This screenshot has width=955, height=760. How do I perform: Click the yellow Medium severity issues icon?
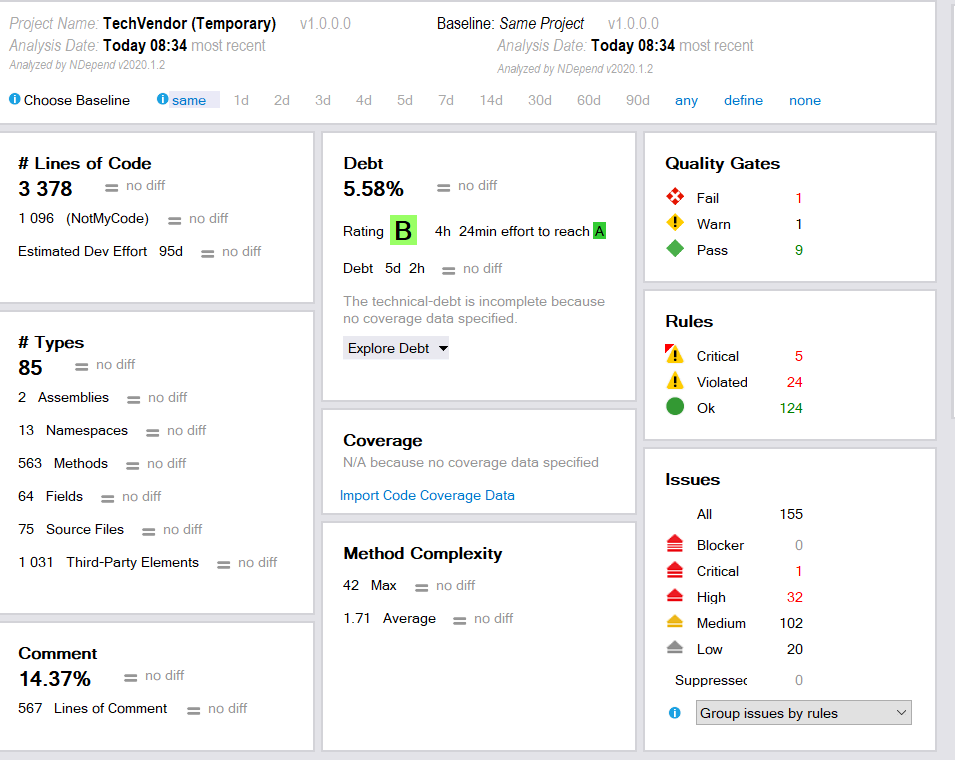click(x=676, y=622)
